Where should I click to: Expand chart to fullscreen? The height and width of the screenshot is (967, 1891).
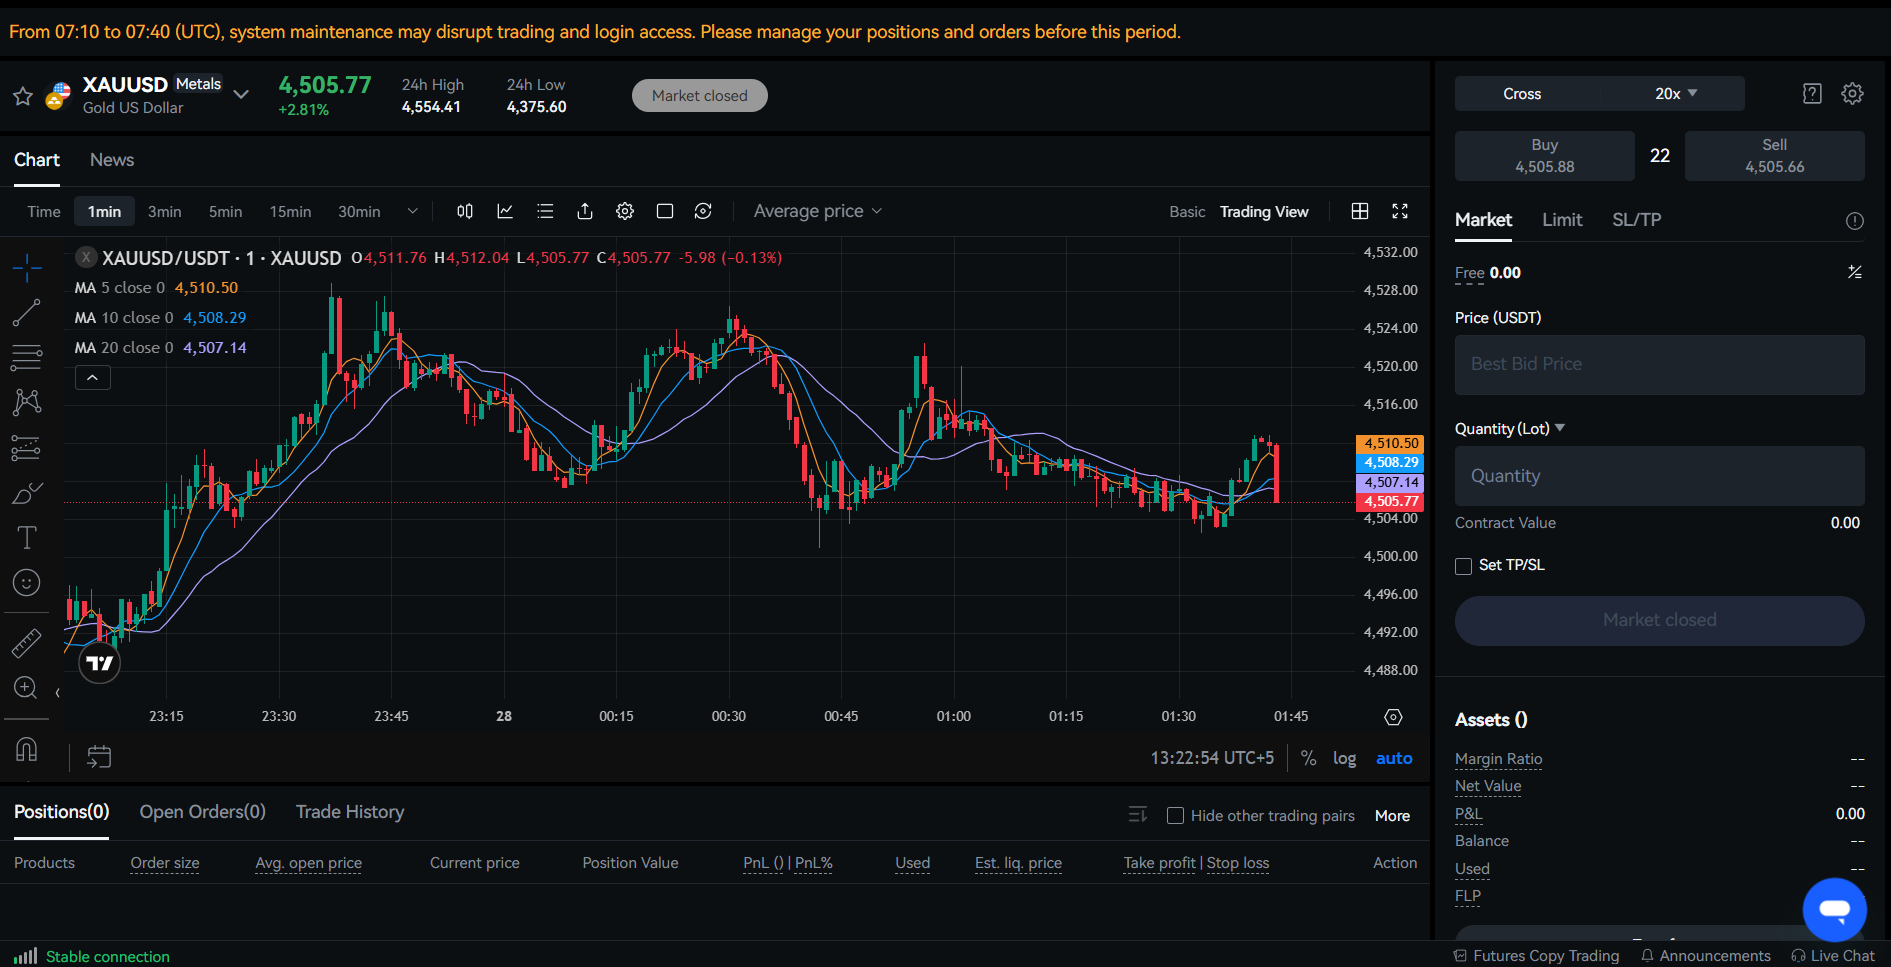click(1400, 211)
